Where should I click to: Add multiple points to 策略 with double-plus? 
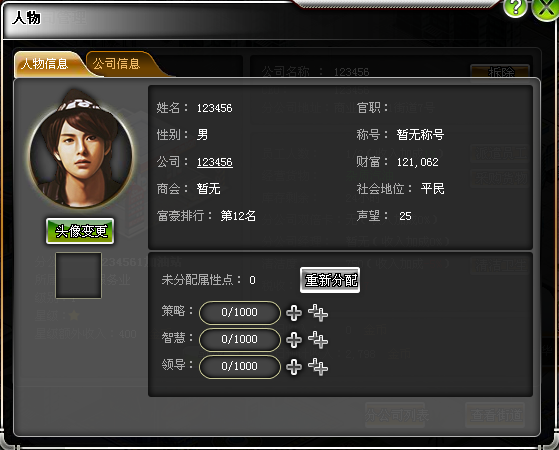(318, 313)
